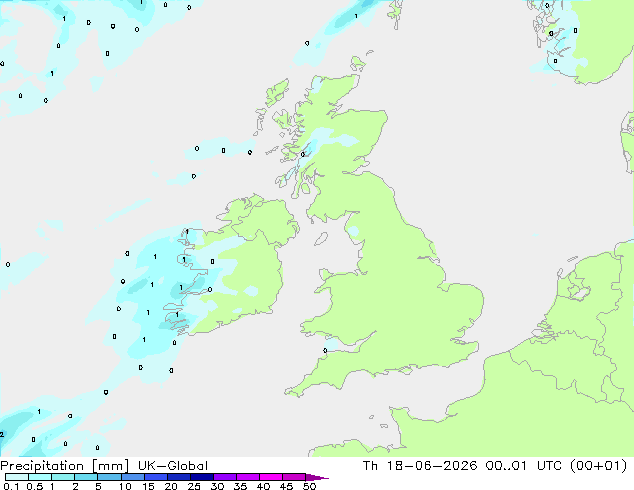Click the '15' legend scale label
The height and width of the screenshot is (490, 634).
tap(148, 486)
